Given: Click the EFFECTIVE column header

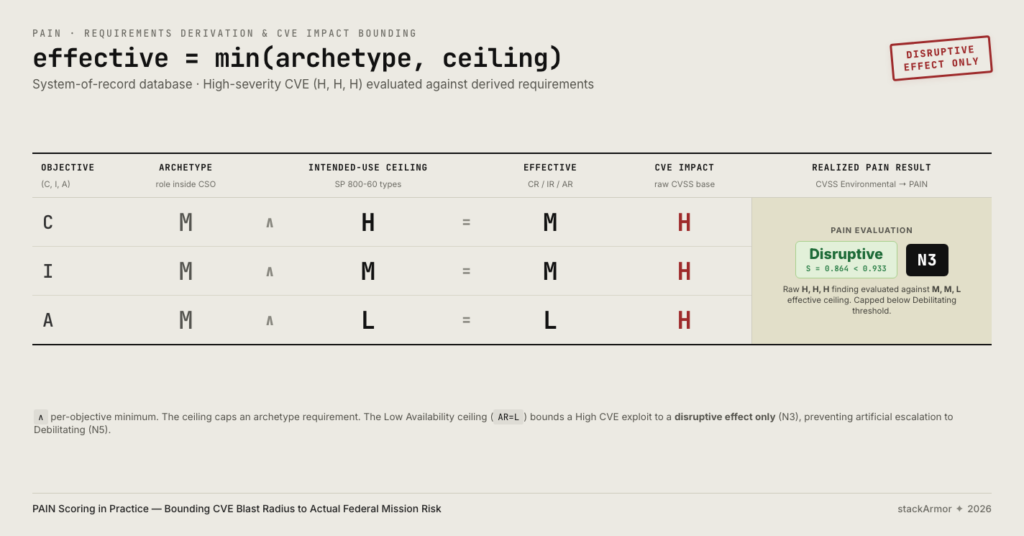Looking at the screenshot, I should click(550, 168).
